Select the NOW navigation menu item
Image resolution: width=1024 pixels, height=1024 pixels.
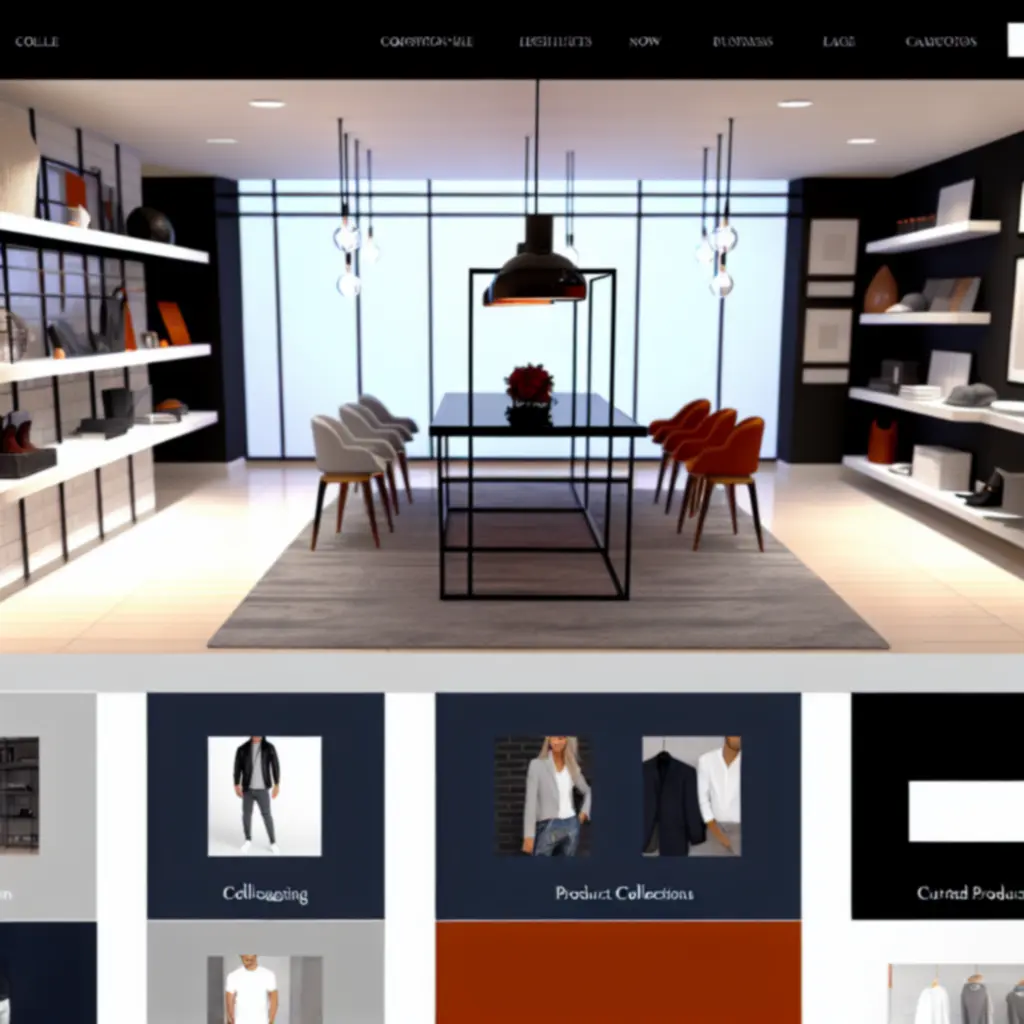645,42
